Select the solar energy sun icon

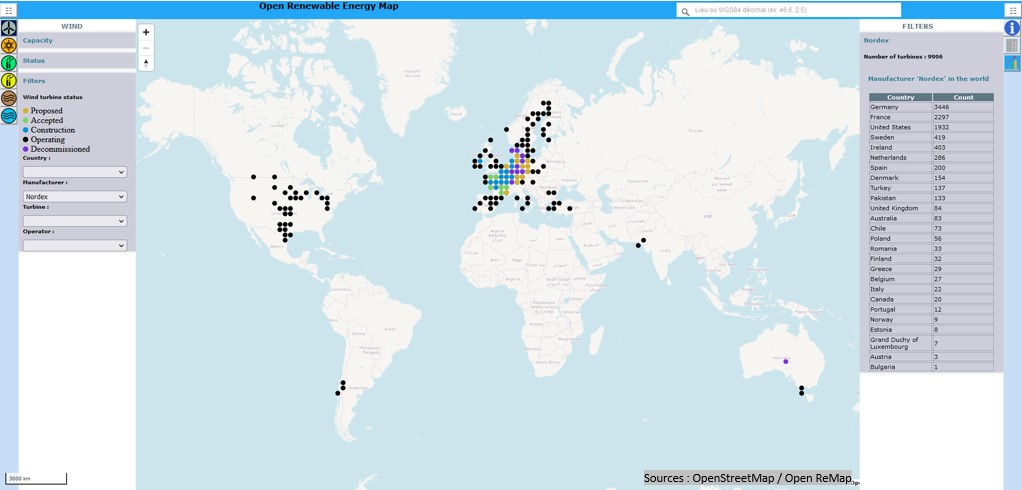pyautogui.click(x=8, y=46)
